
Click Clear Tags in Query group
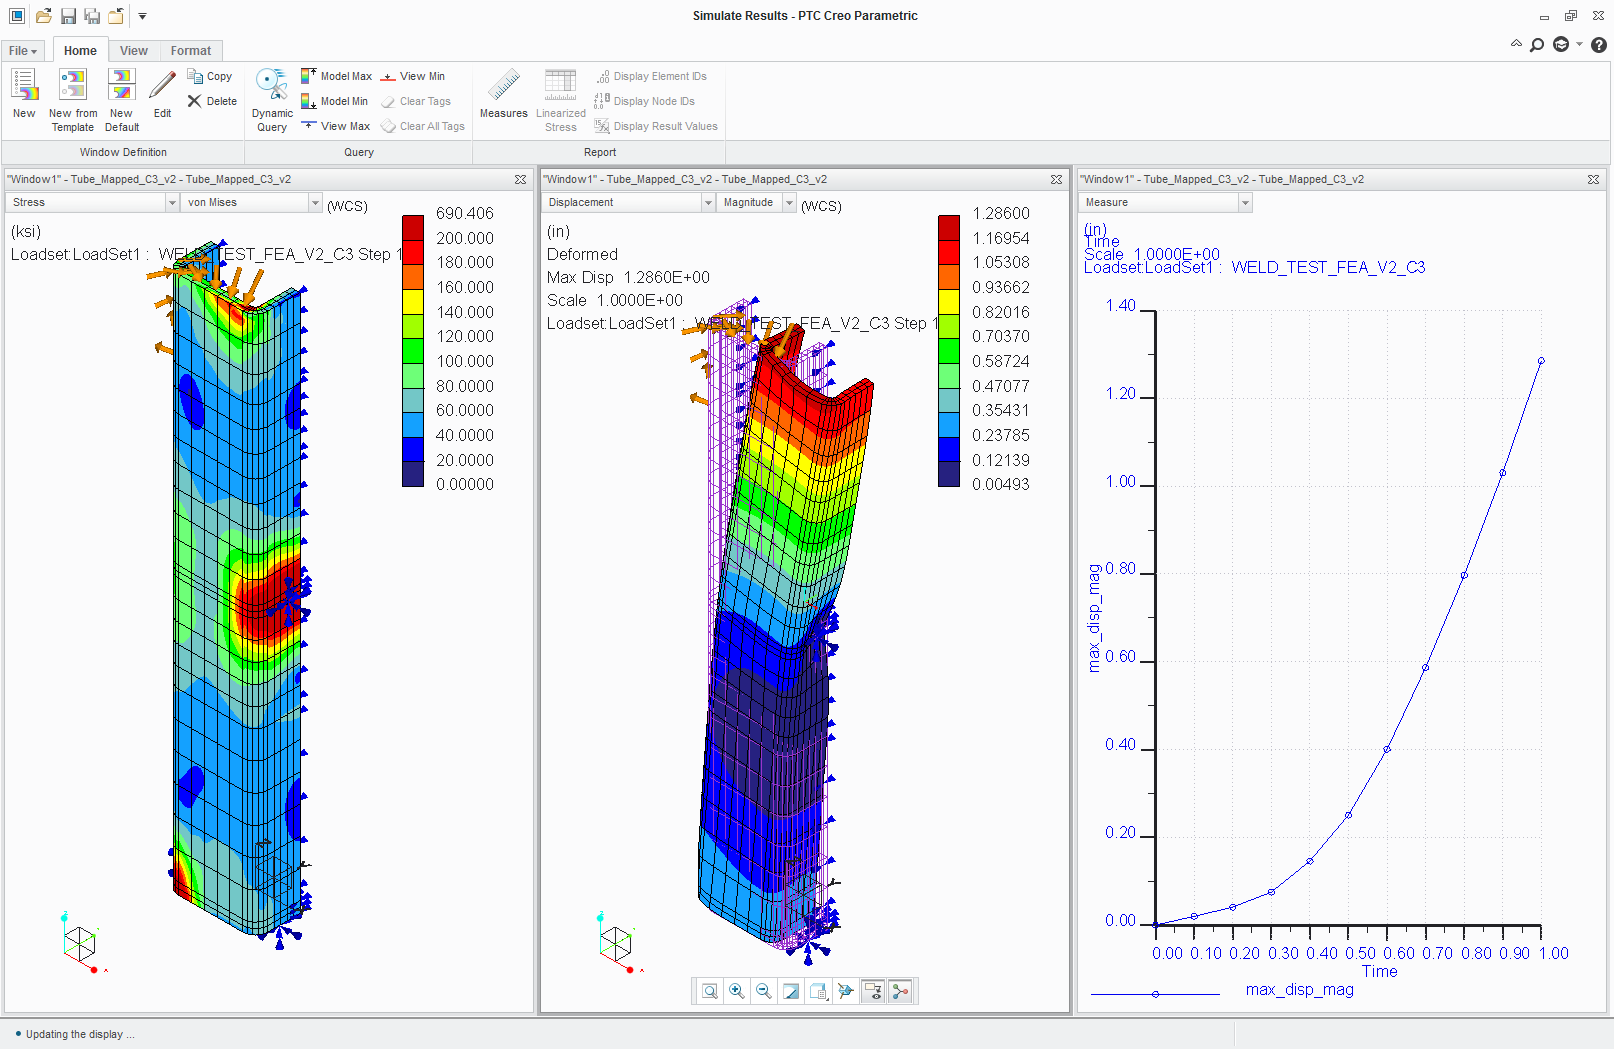tap(416, 101)
